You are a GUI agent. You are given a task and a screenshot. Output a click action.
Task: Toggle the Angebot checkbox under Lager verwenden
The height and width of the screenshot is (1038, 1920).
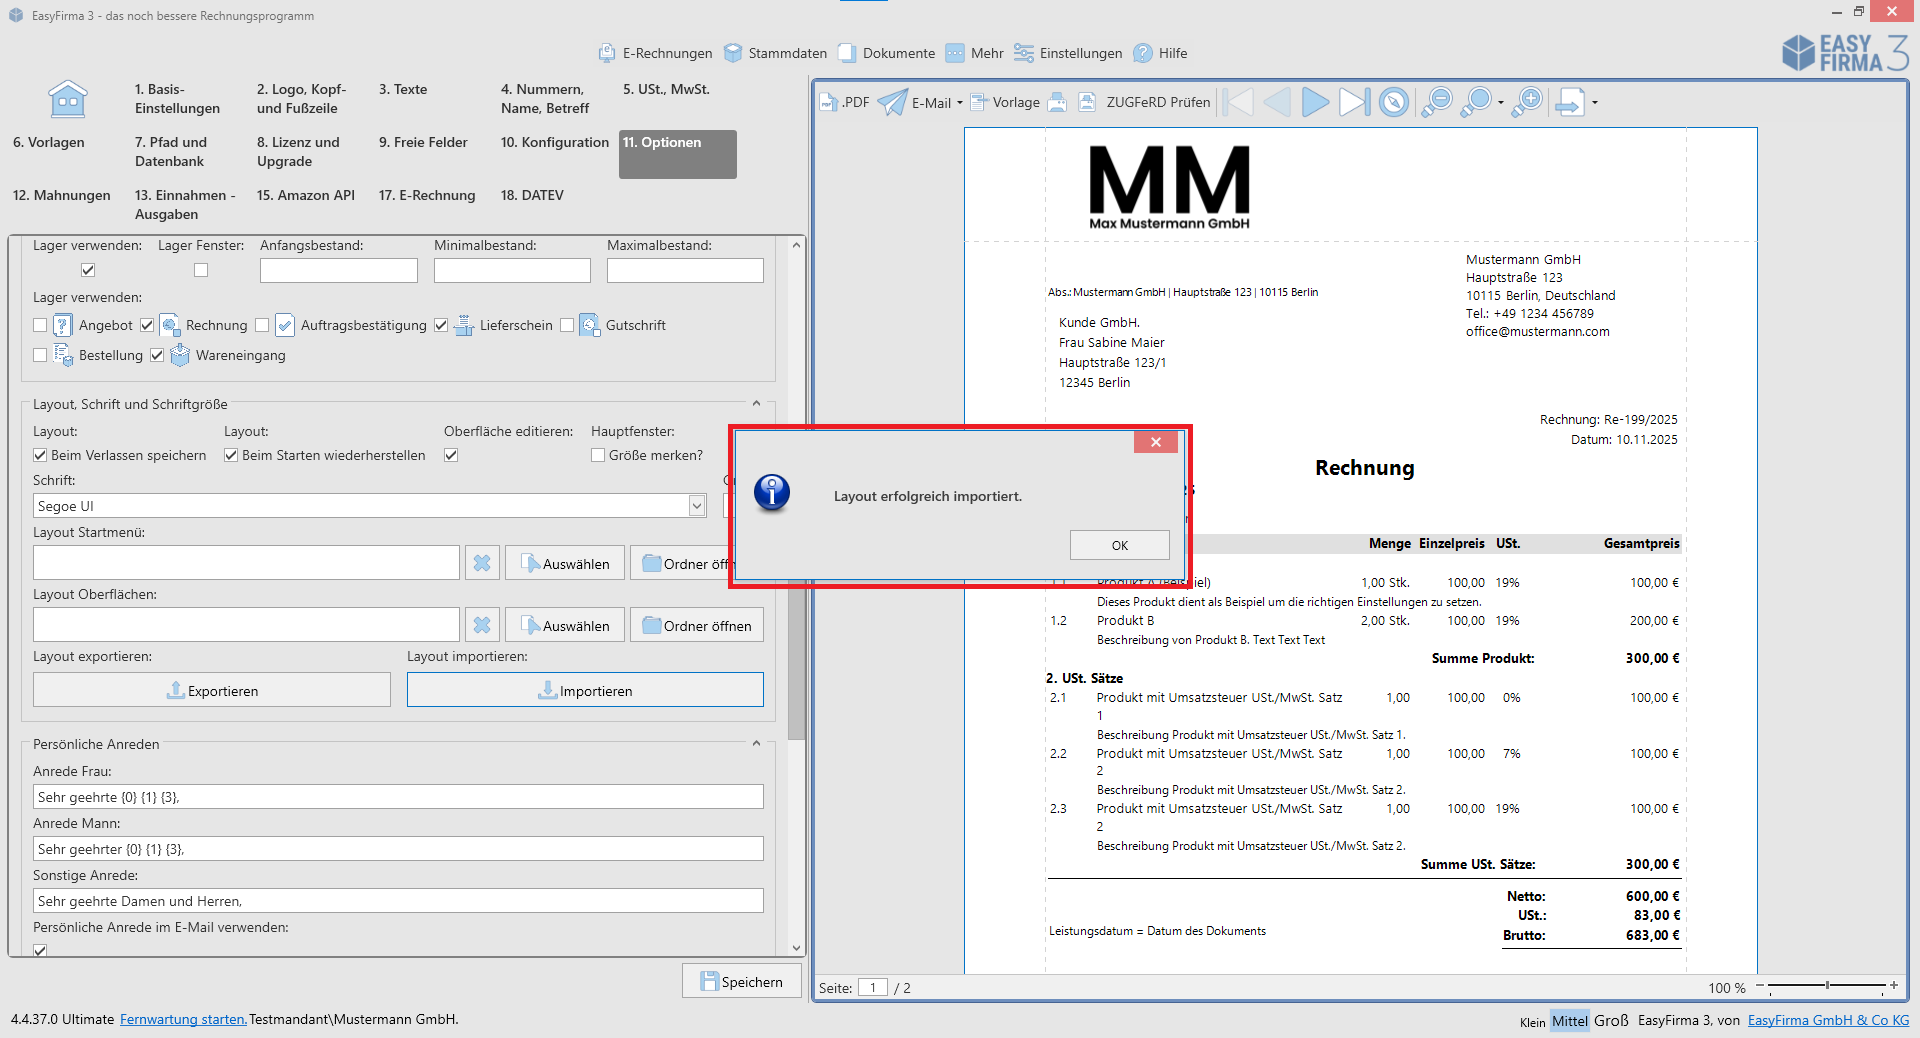click(40, 325)
